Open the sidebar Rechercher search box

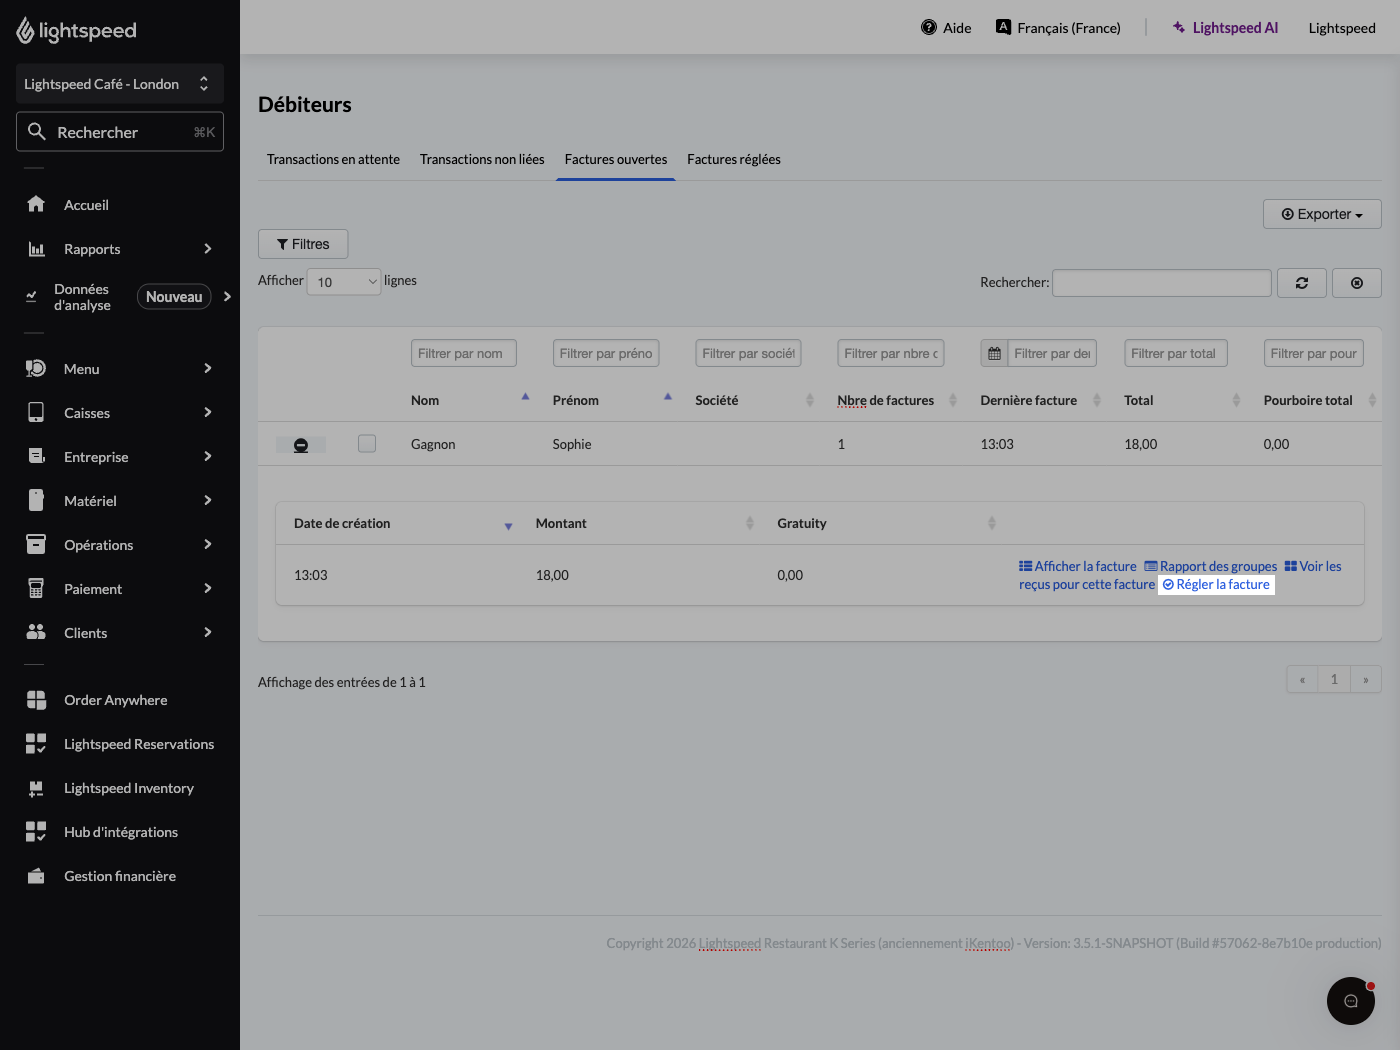tap(120, 132)
